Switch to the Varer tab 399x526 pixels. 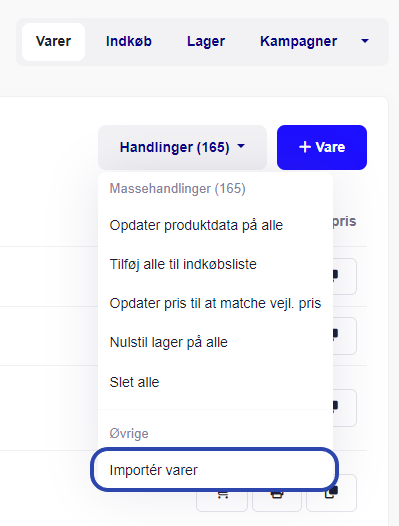pyautogui.click(x=53, y=42)
